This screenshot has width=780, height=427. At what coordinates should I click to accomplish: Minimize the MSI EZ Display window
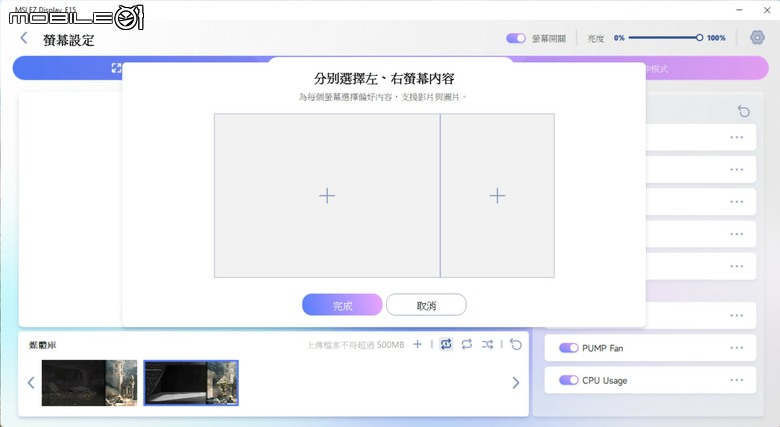point(739,9)
